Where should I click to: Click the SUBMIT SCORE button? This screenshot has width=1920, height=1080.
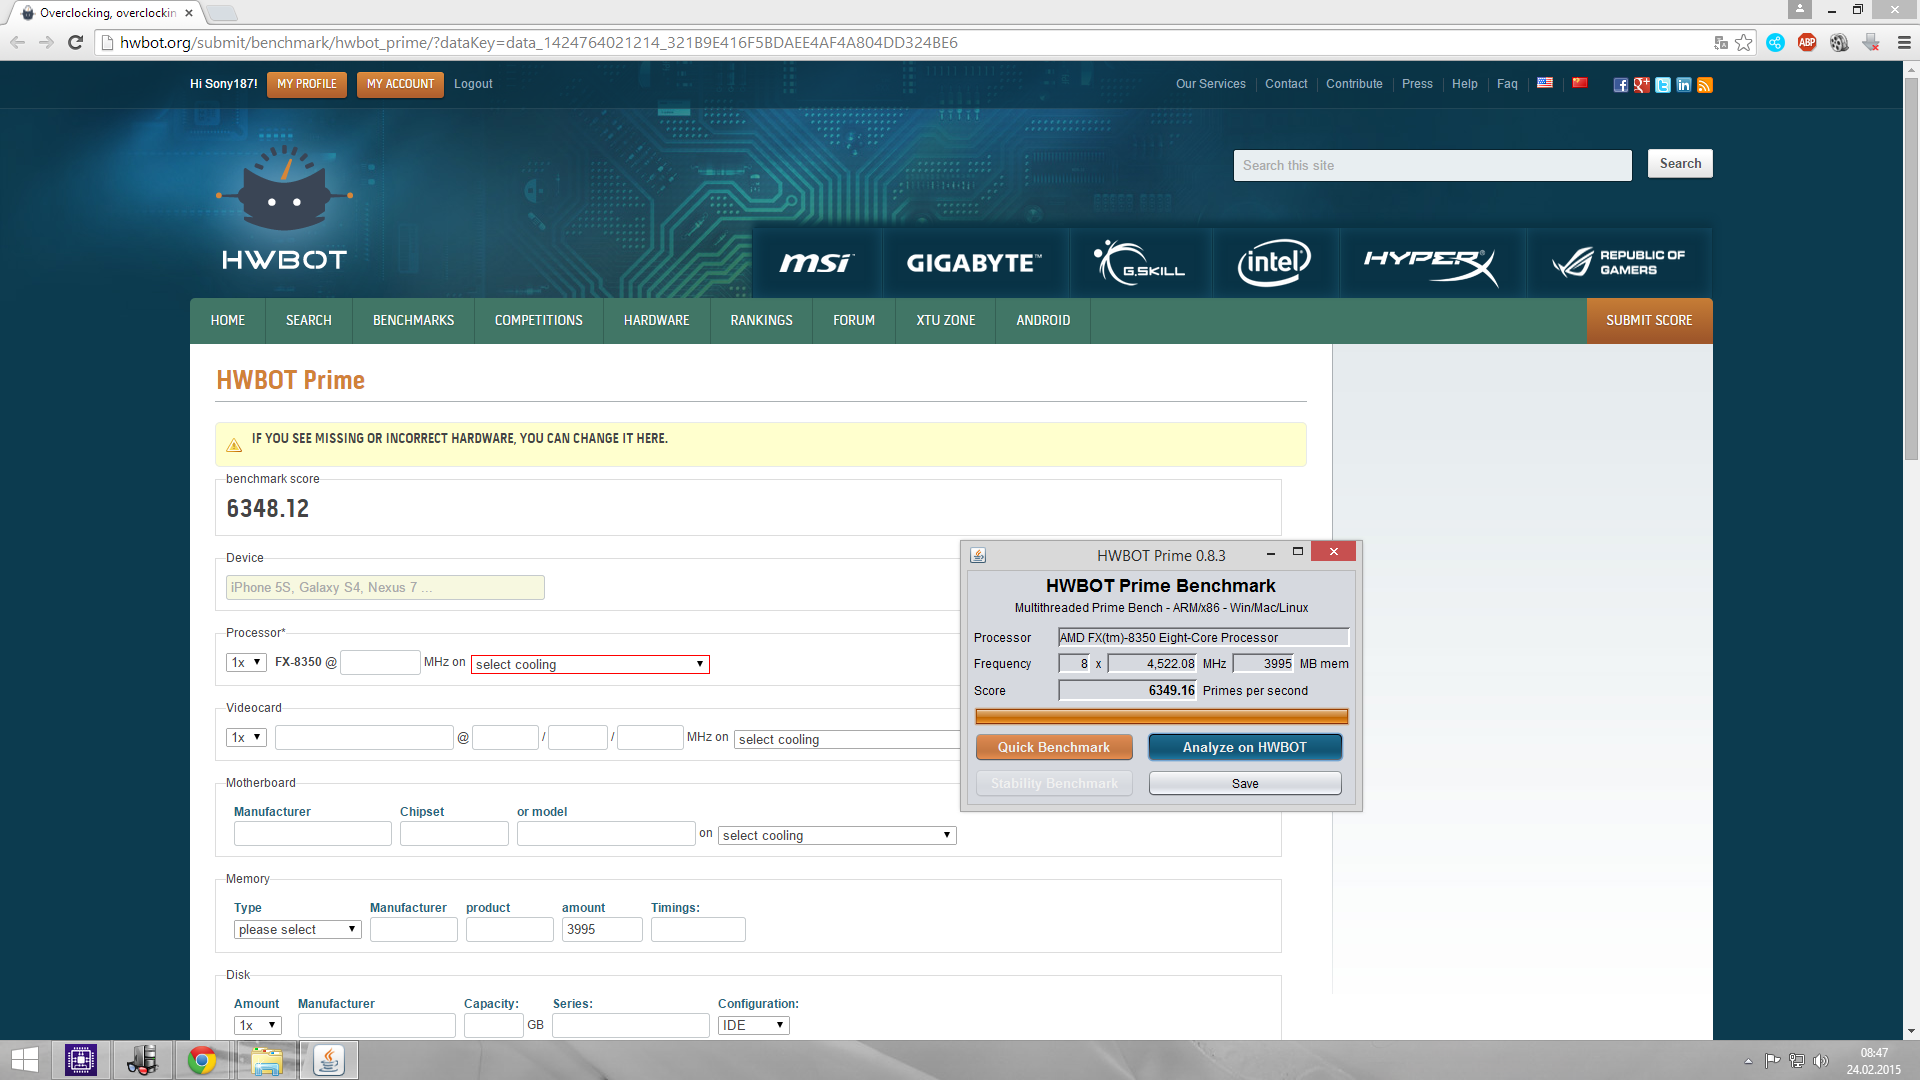pos(1649,320)
